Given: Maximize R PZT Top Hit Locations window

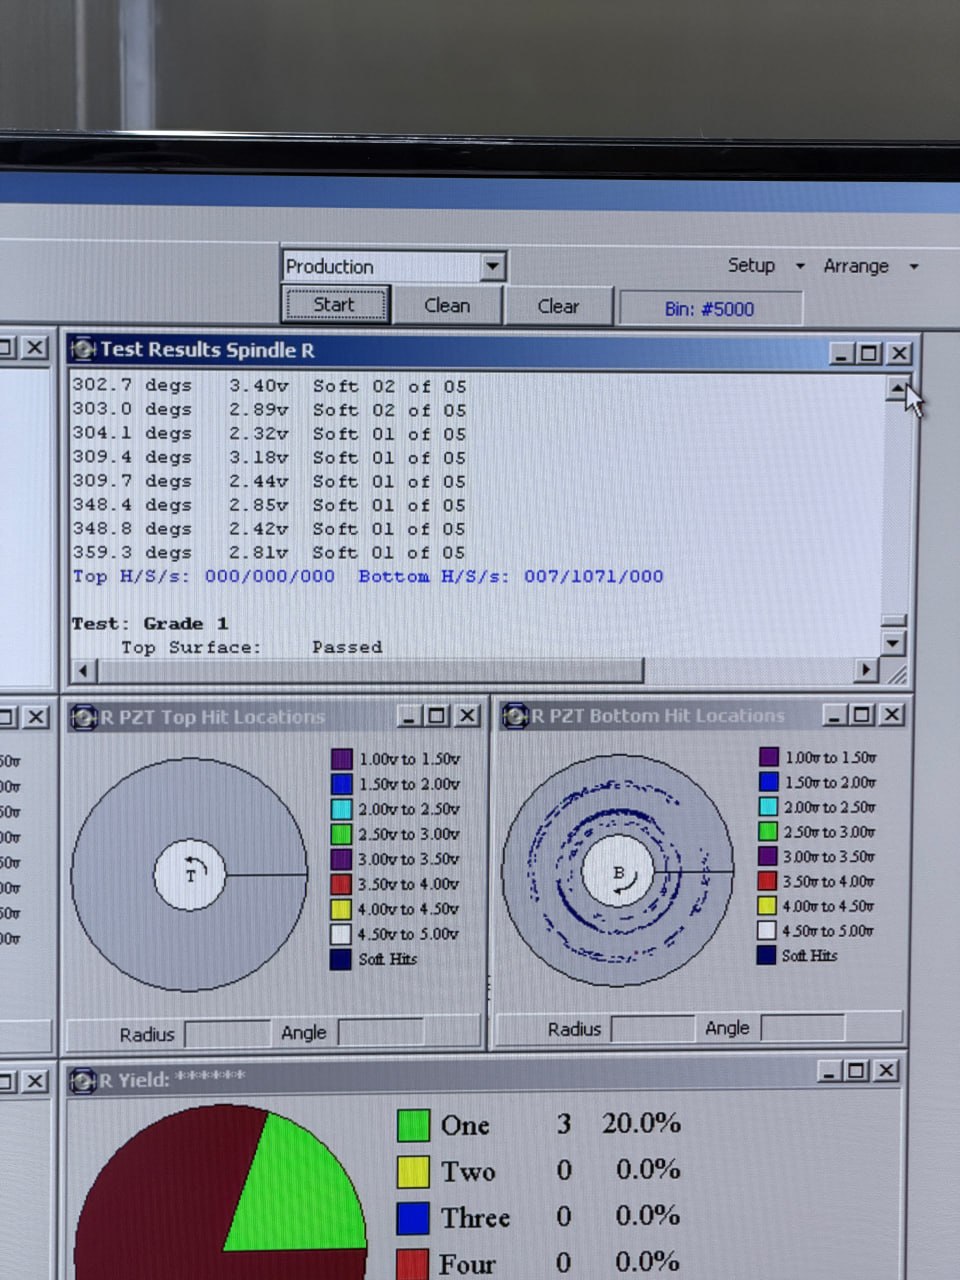Looking at the screenshot, I should coord(437,716).
